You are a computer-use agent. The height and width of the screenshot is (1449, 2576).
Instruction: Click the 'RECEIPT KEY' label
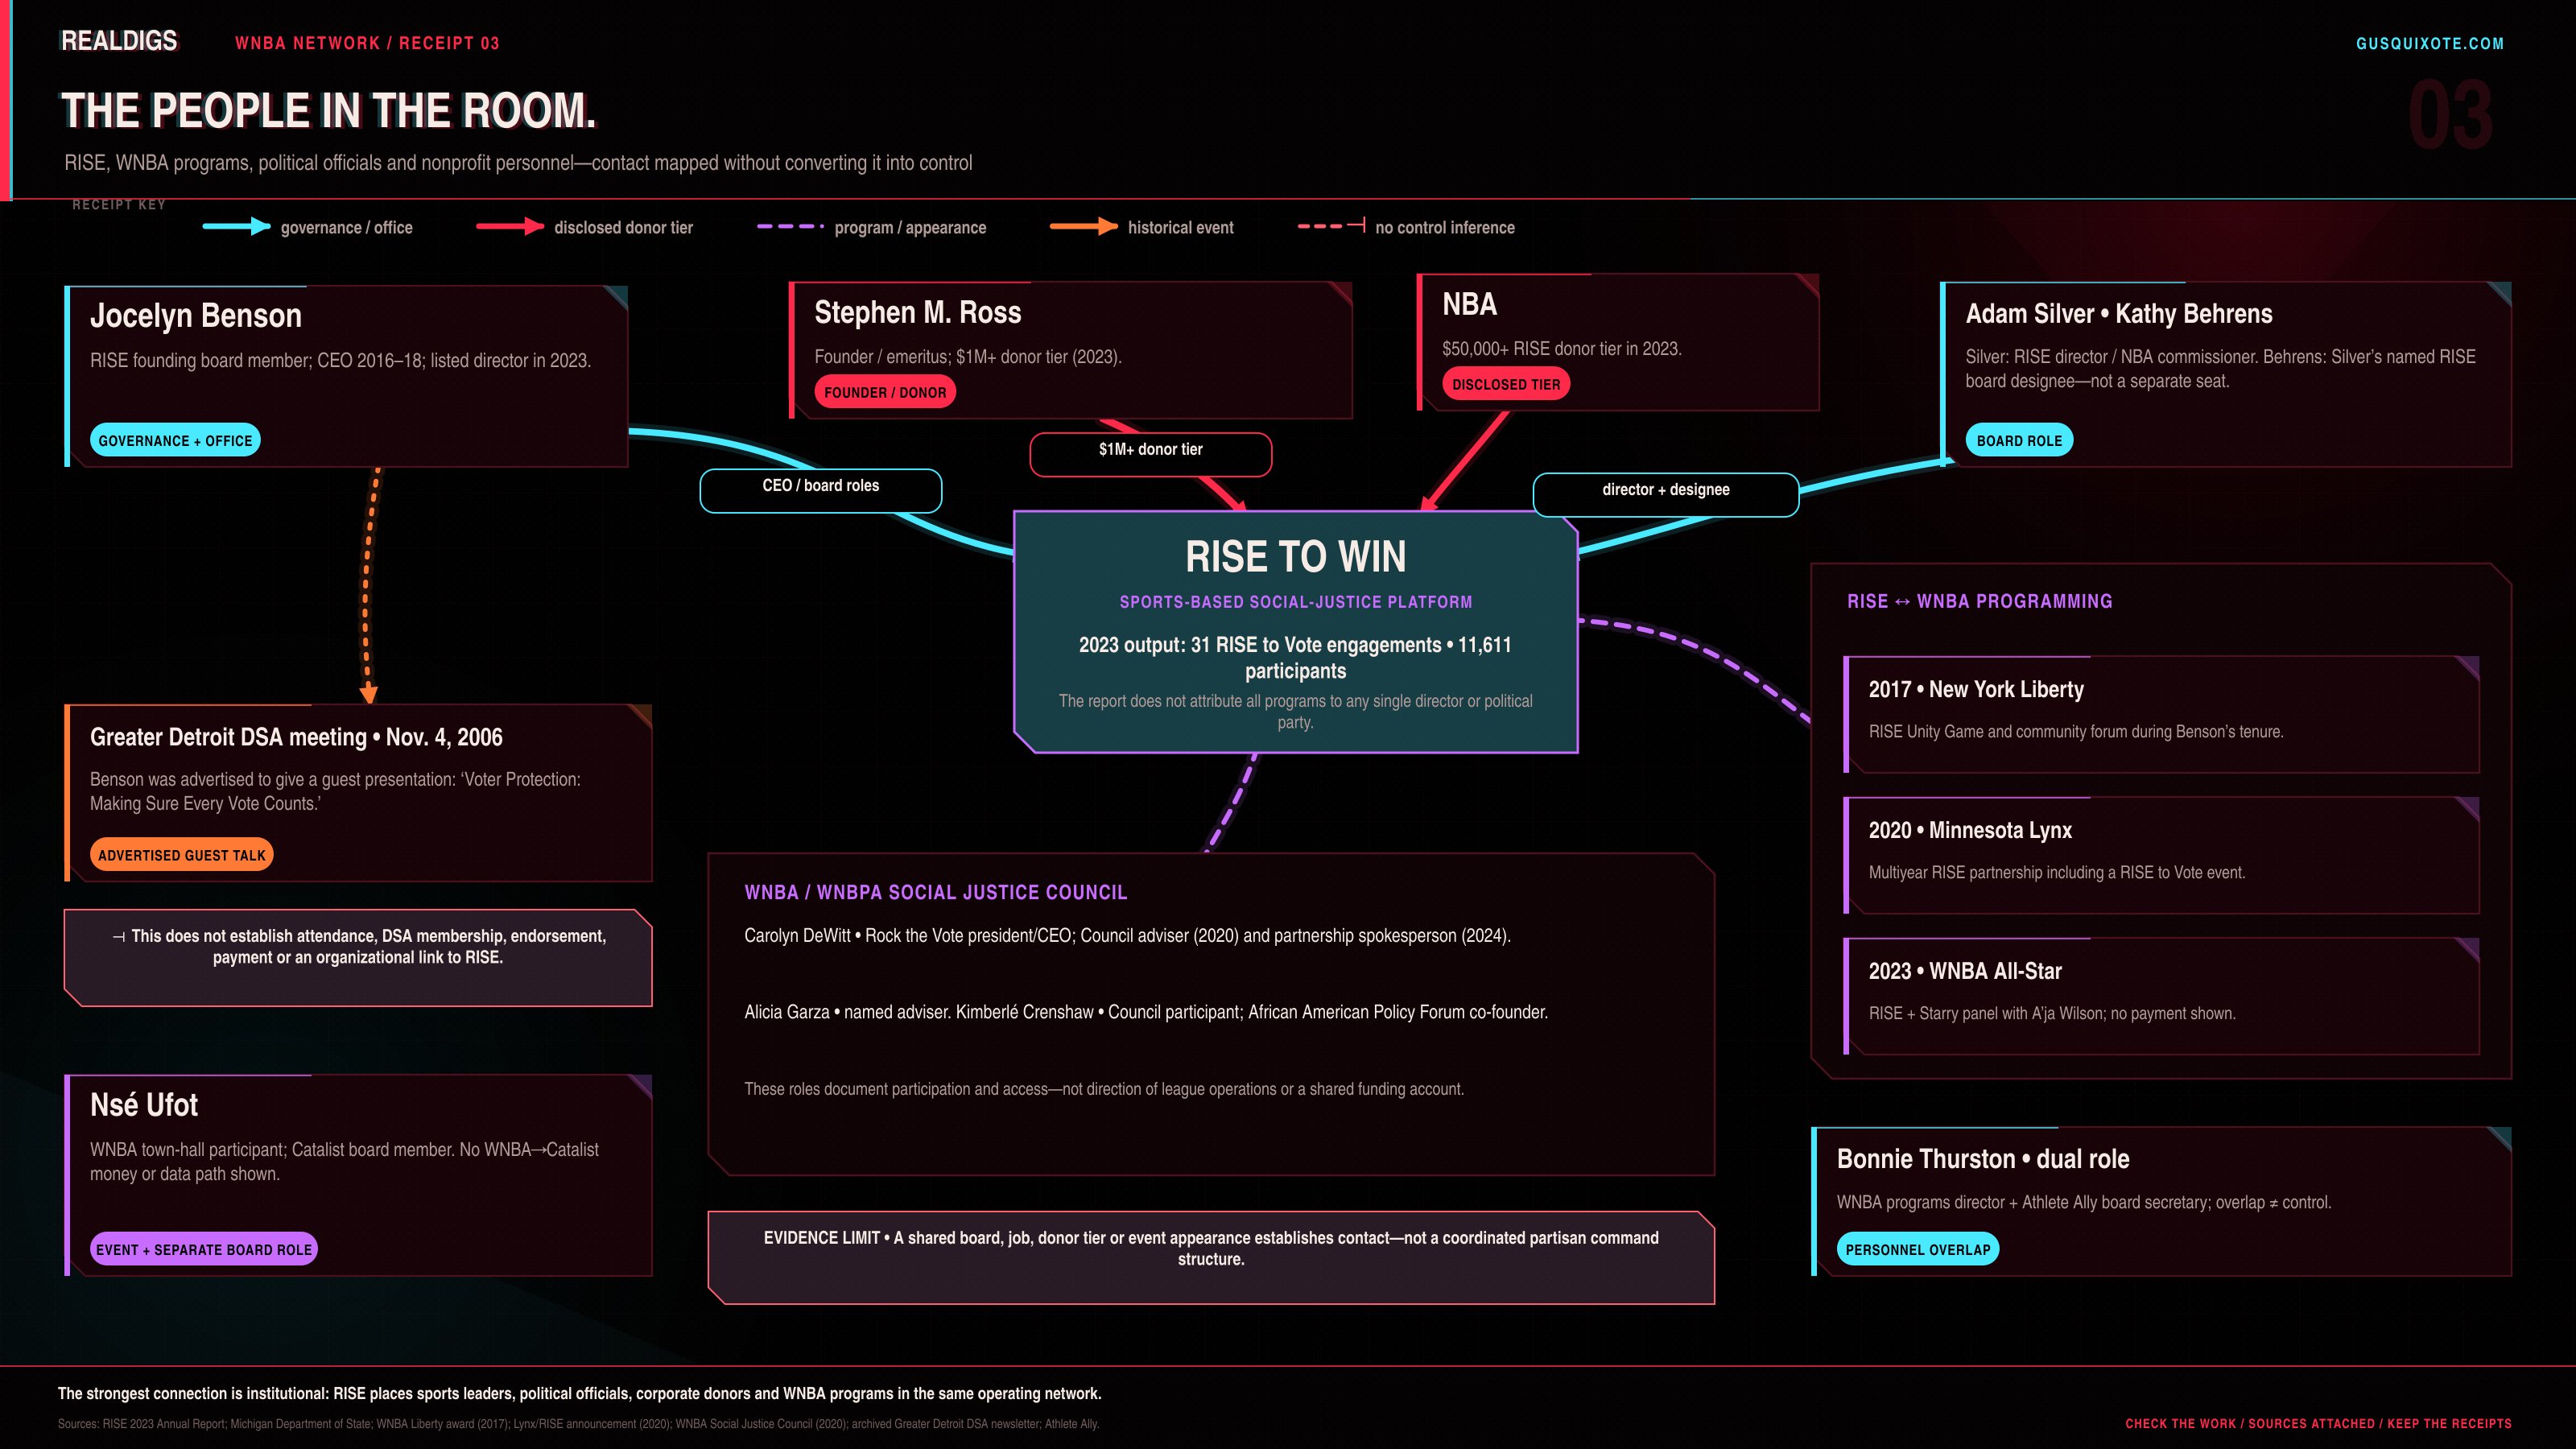point(119,205)
